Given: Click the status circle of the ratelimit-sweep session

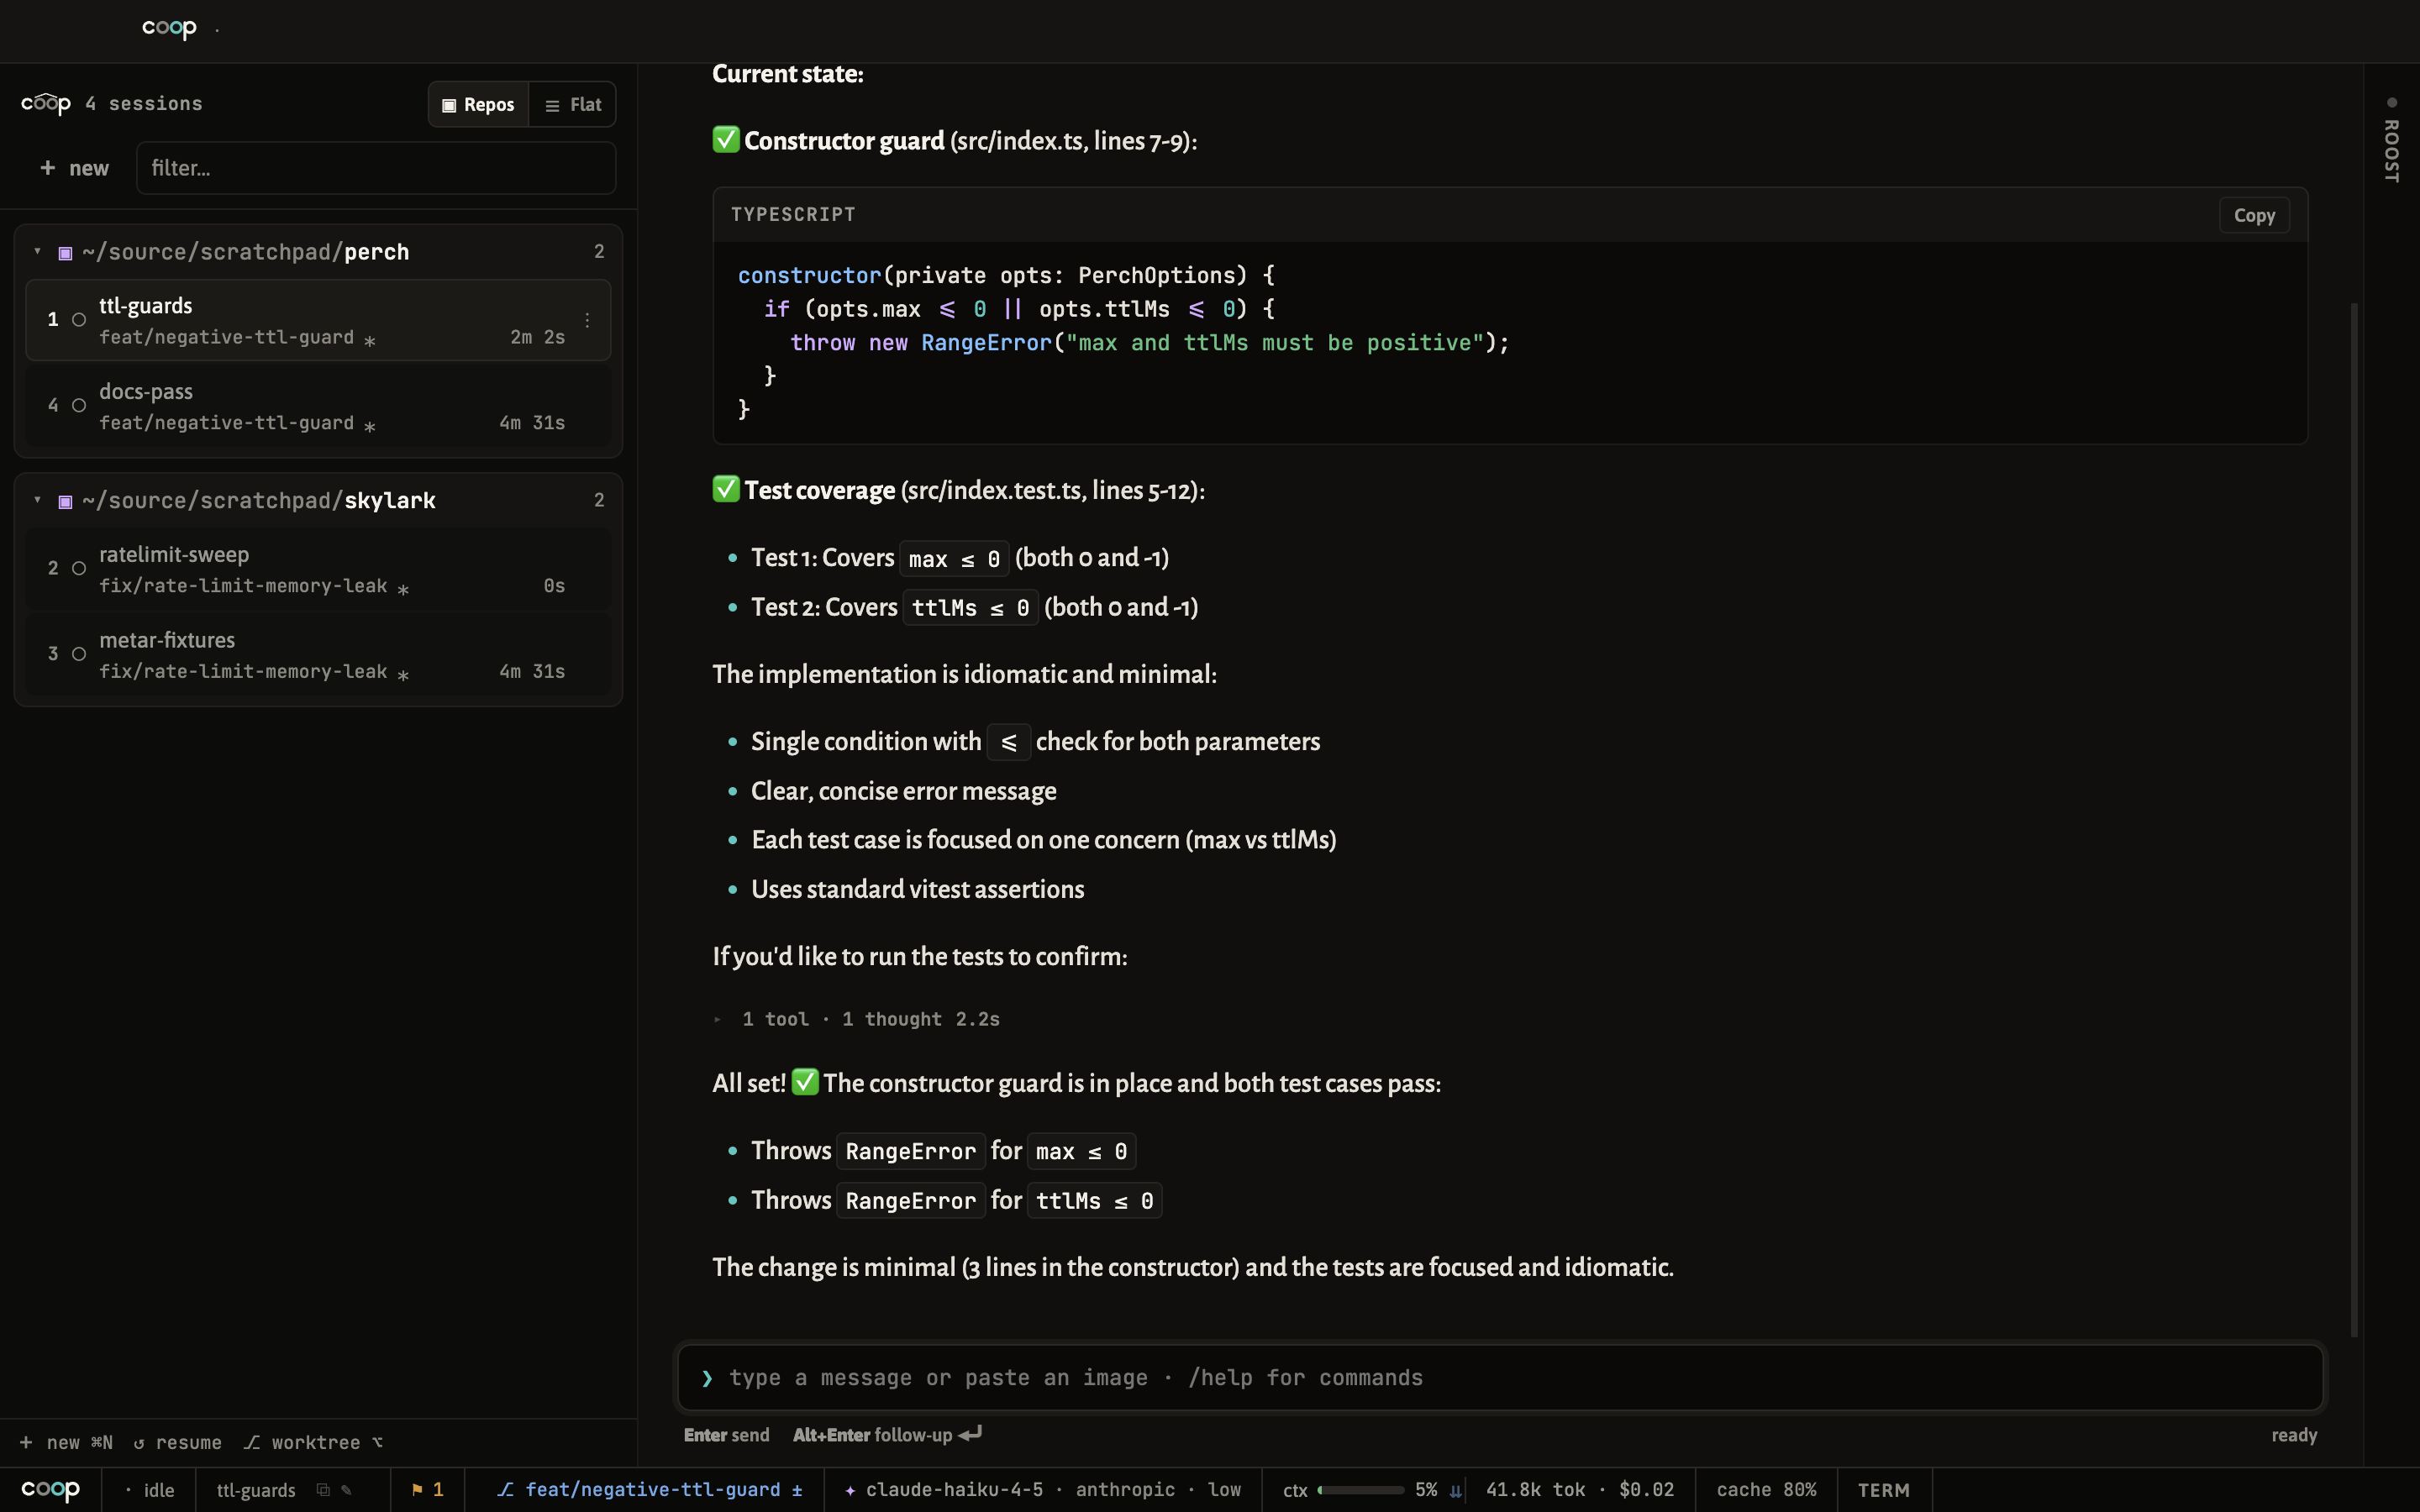Looking at the screenshot, I should point(79,568).
